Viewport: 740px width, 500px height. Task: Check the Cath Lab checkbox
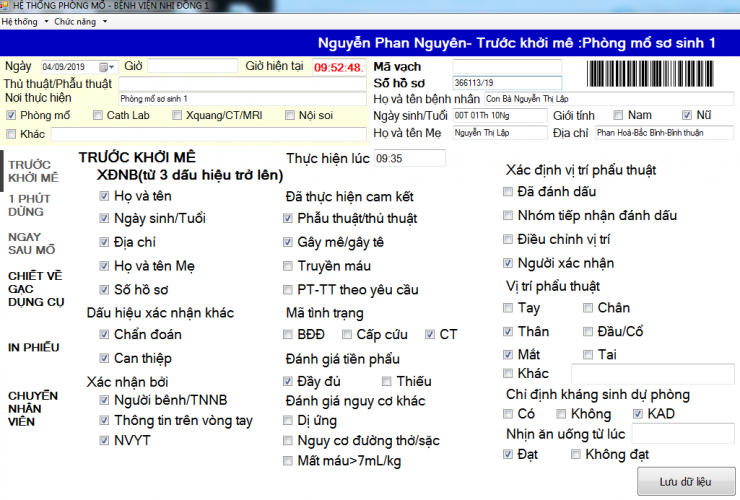point(98,115)
